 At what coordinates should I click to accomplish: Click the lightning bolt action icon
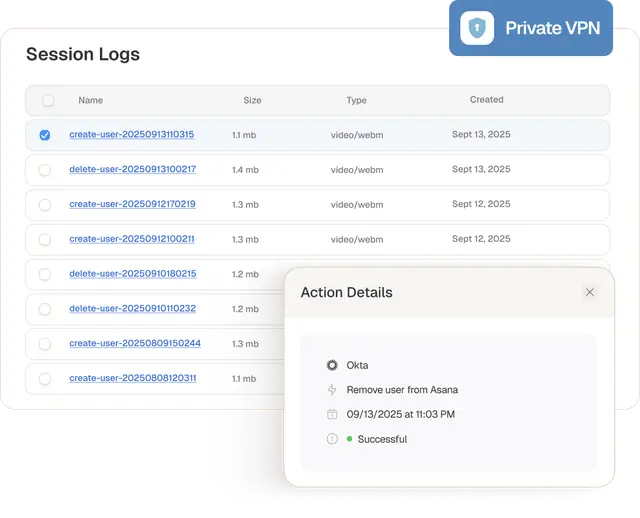click(332, 390)
